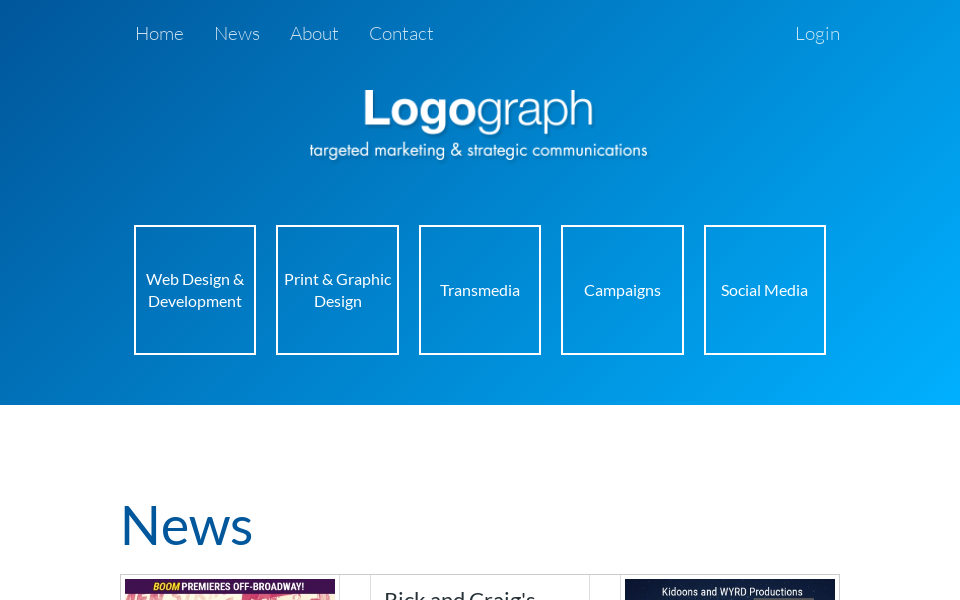Viewport: 960px width, 600px height.
Task: Click the Kidoons and WYRD Productions headline
Action: (729, 589)
